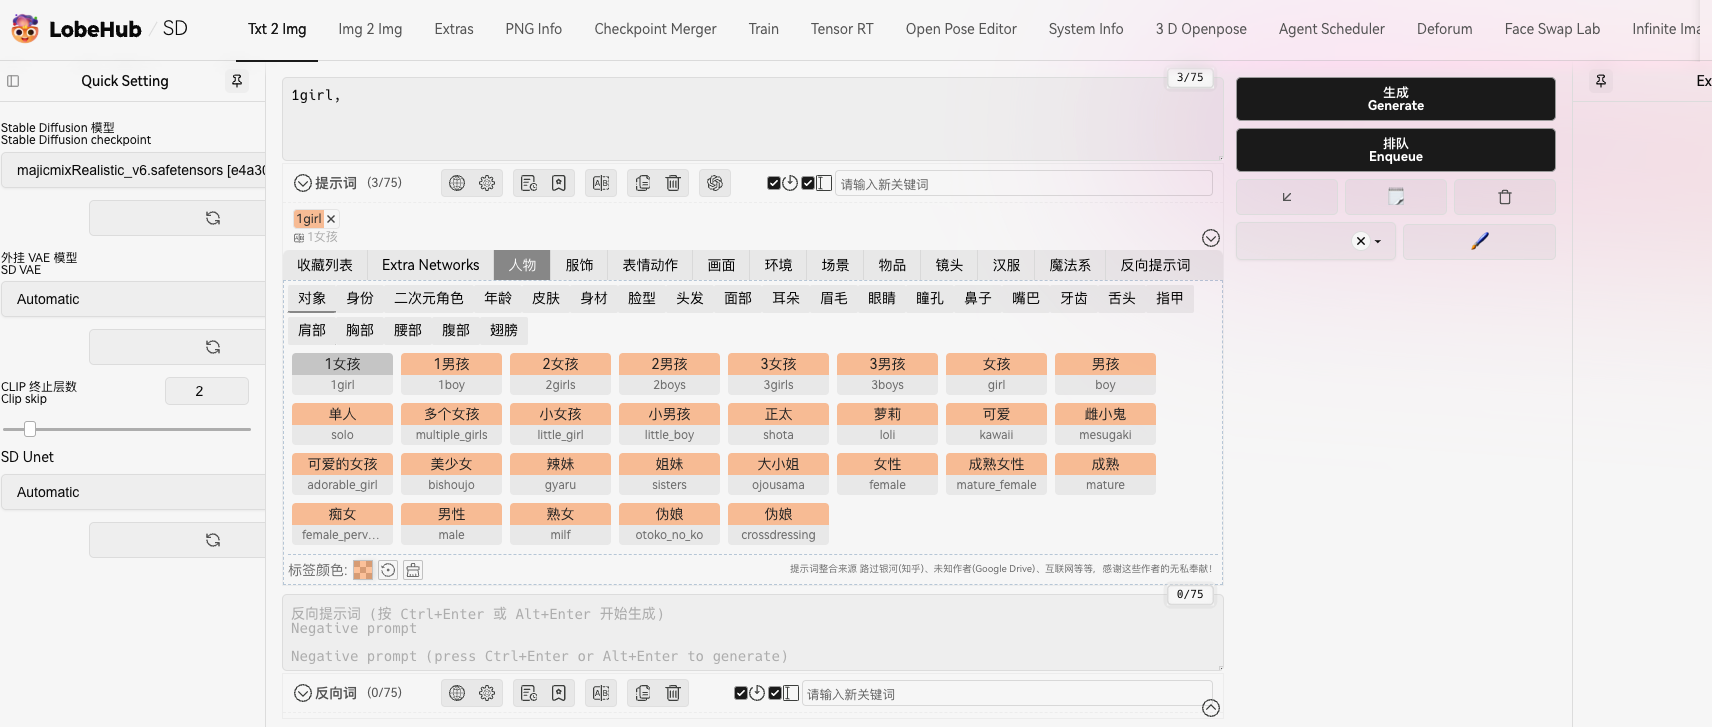
Task: Add the 1boy tag
Action: [x=451, y=374]
